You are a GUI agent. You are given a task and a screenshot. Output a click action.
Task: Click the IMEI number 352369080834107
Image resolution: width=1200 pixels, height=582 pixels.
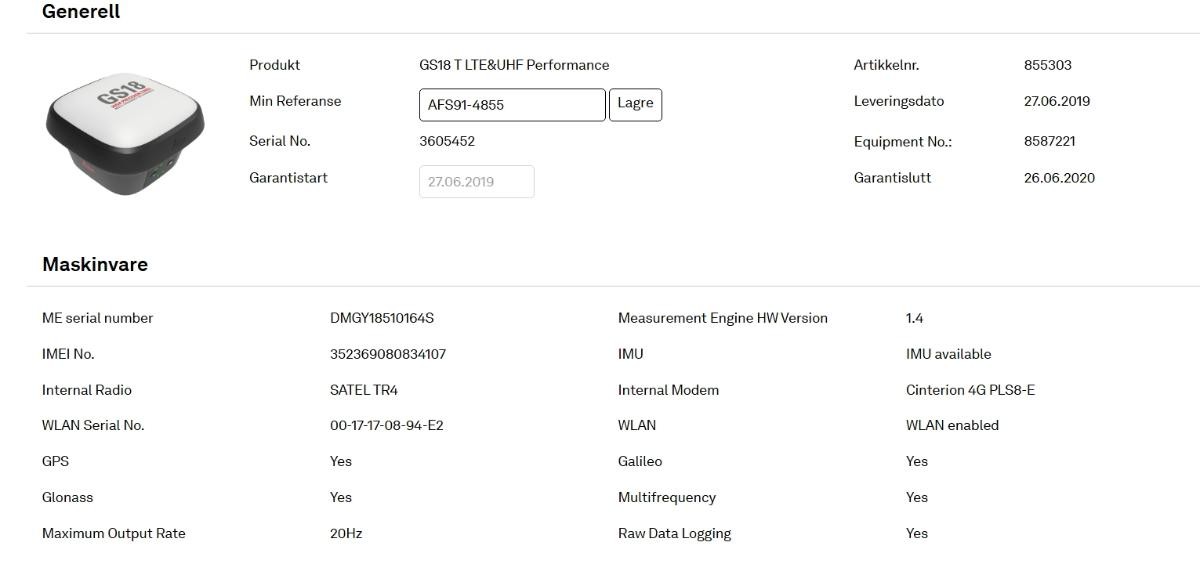(388, 354)
